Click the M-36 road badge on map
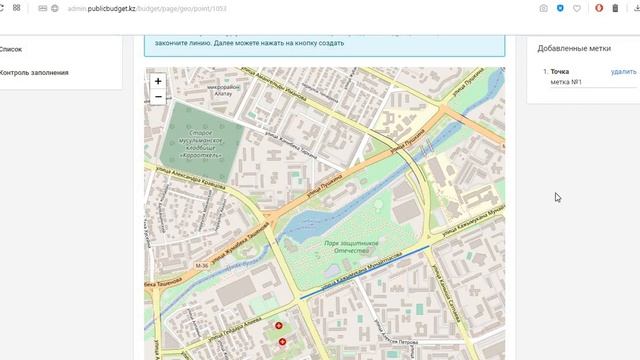This screenshot has height=360, width=640. point(202,265)
